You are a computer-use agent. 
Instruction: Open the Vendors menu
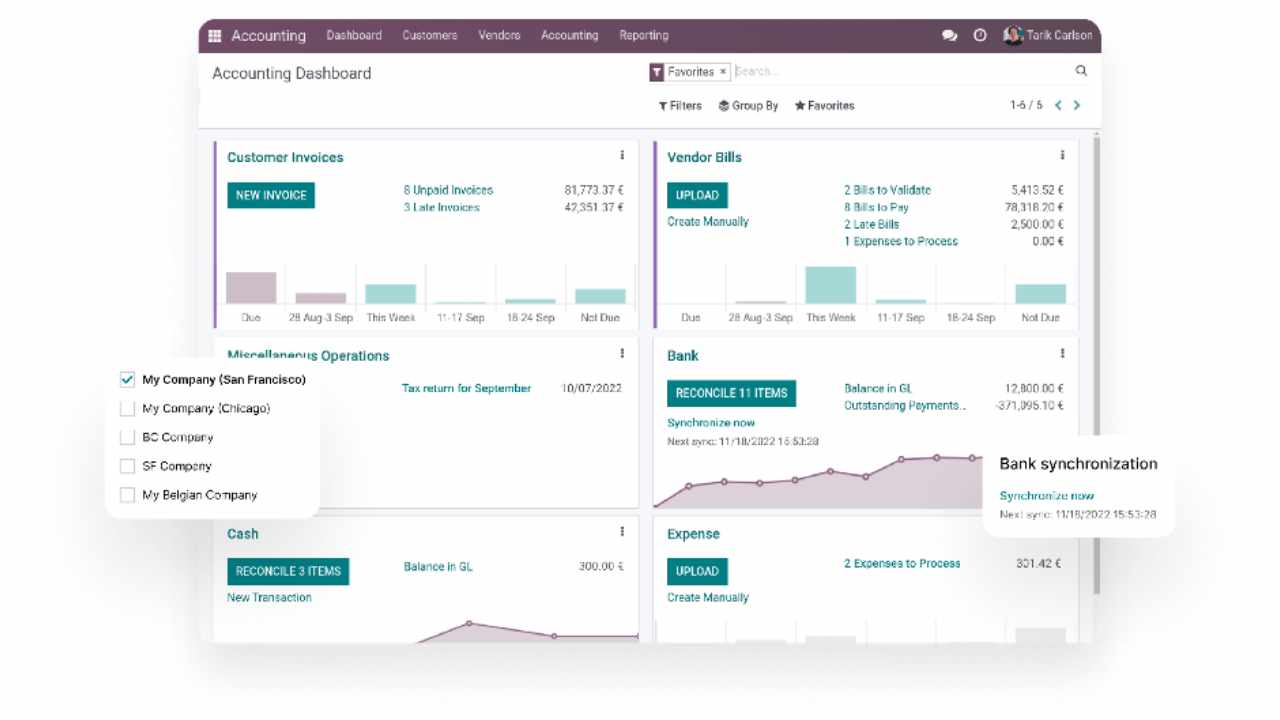[x=499, y=36]
